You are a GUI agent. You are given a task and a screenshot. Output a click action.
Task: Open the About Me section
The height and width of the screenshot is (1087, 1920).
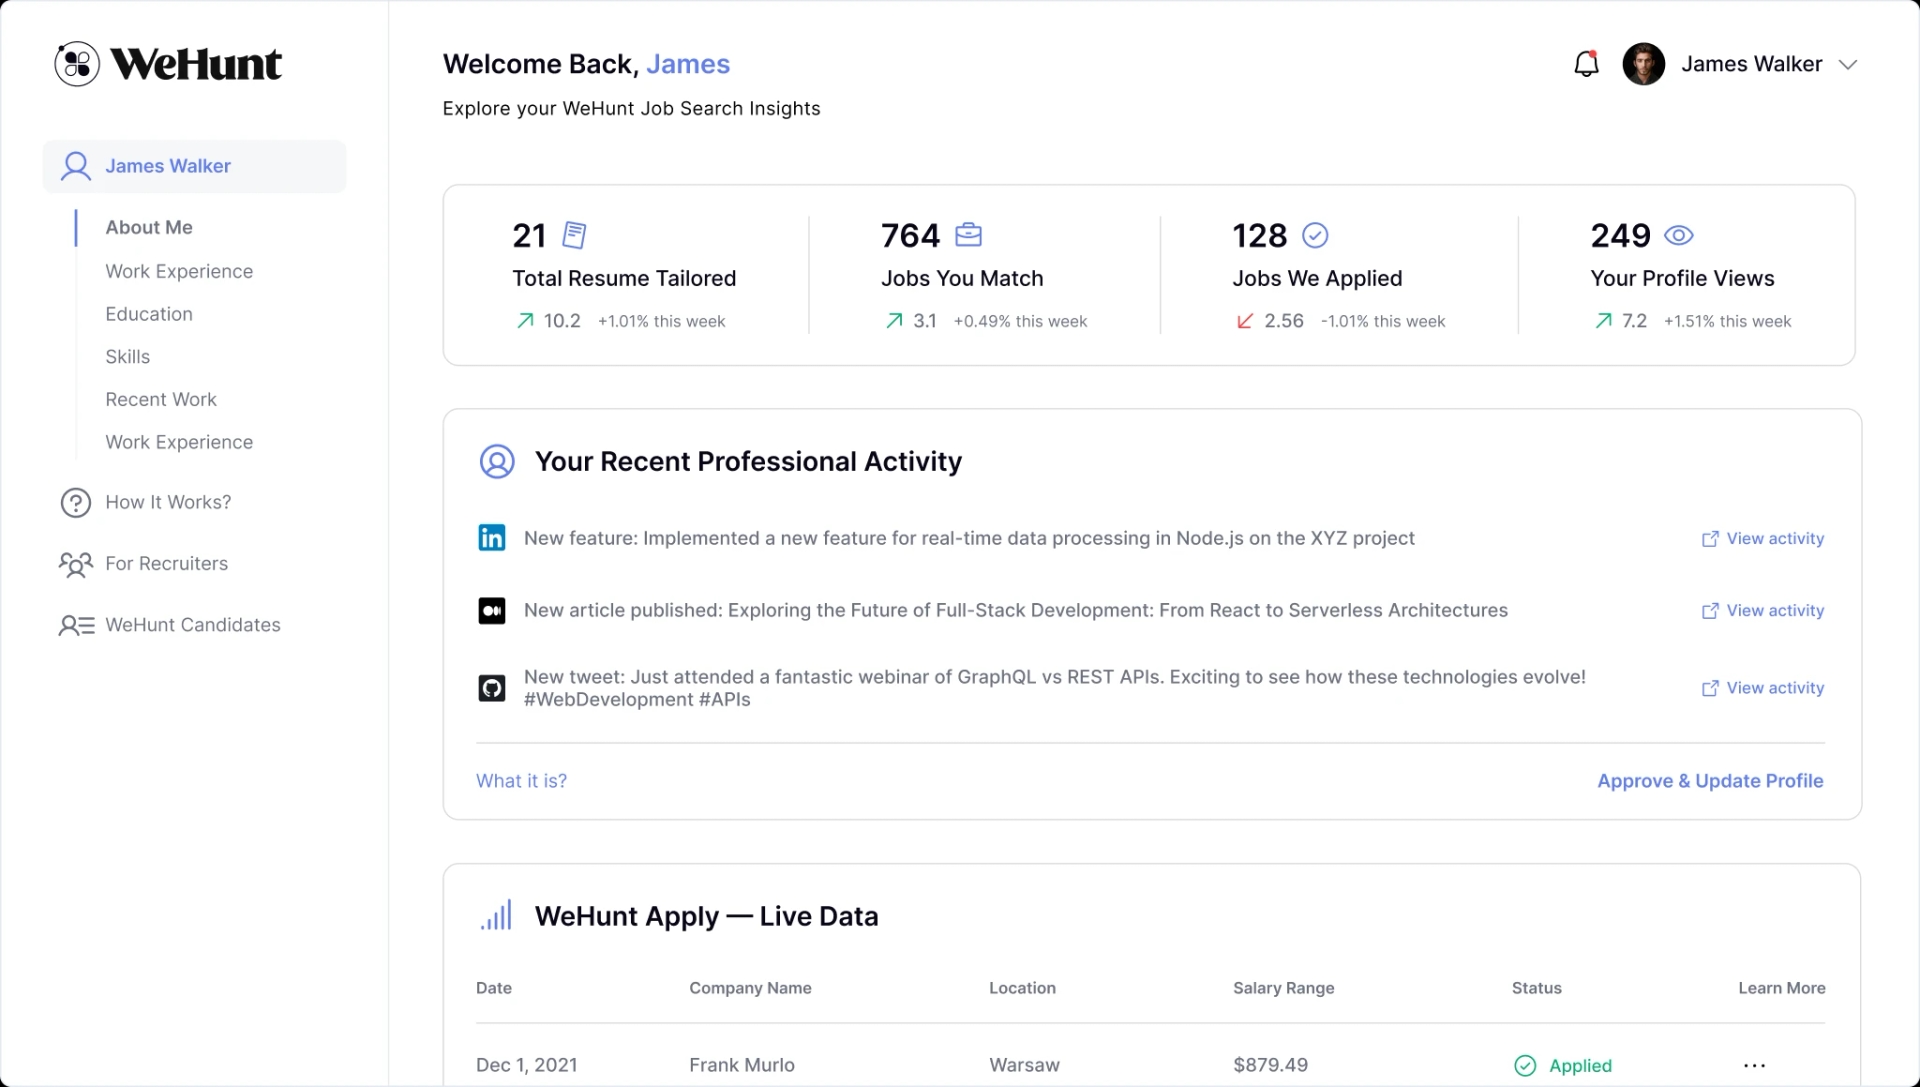(149, 227)
